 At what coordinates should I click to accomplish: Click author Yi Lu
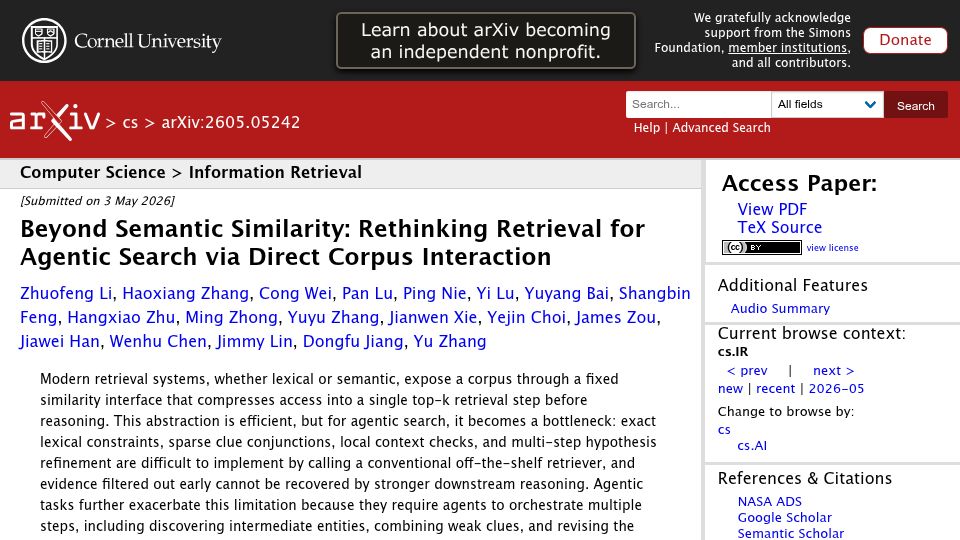(x=495, y=293)
